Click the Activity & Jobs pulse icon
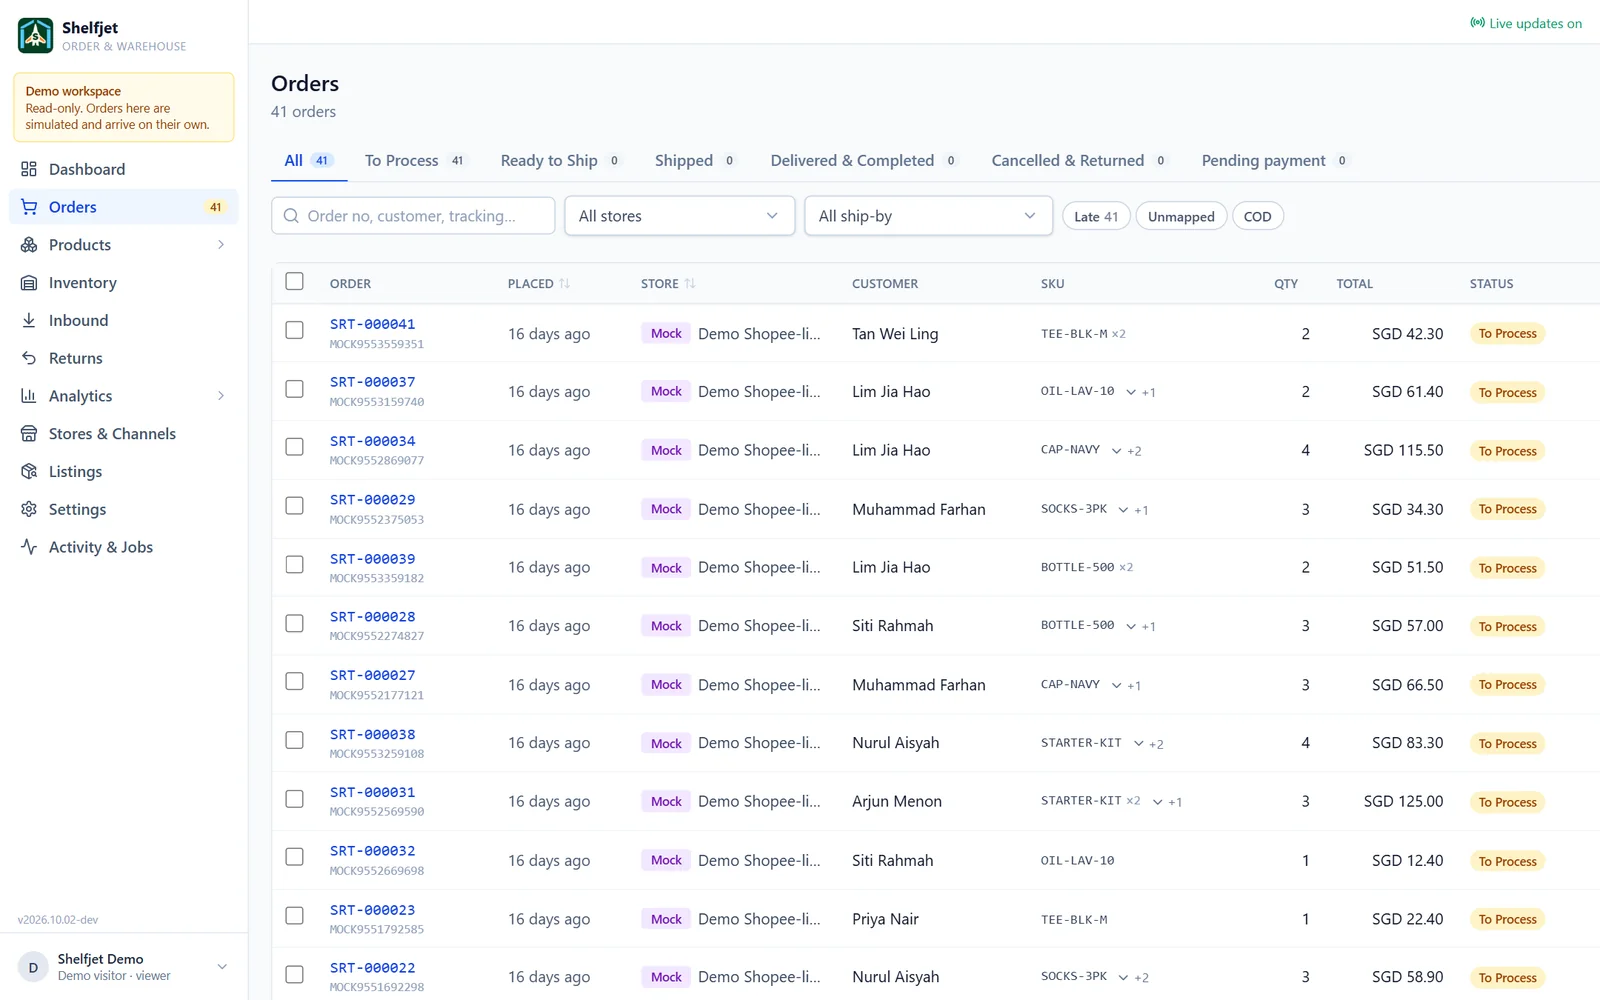1600x1000 pixels. pyautogui.click(x=29, y=547)
